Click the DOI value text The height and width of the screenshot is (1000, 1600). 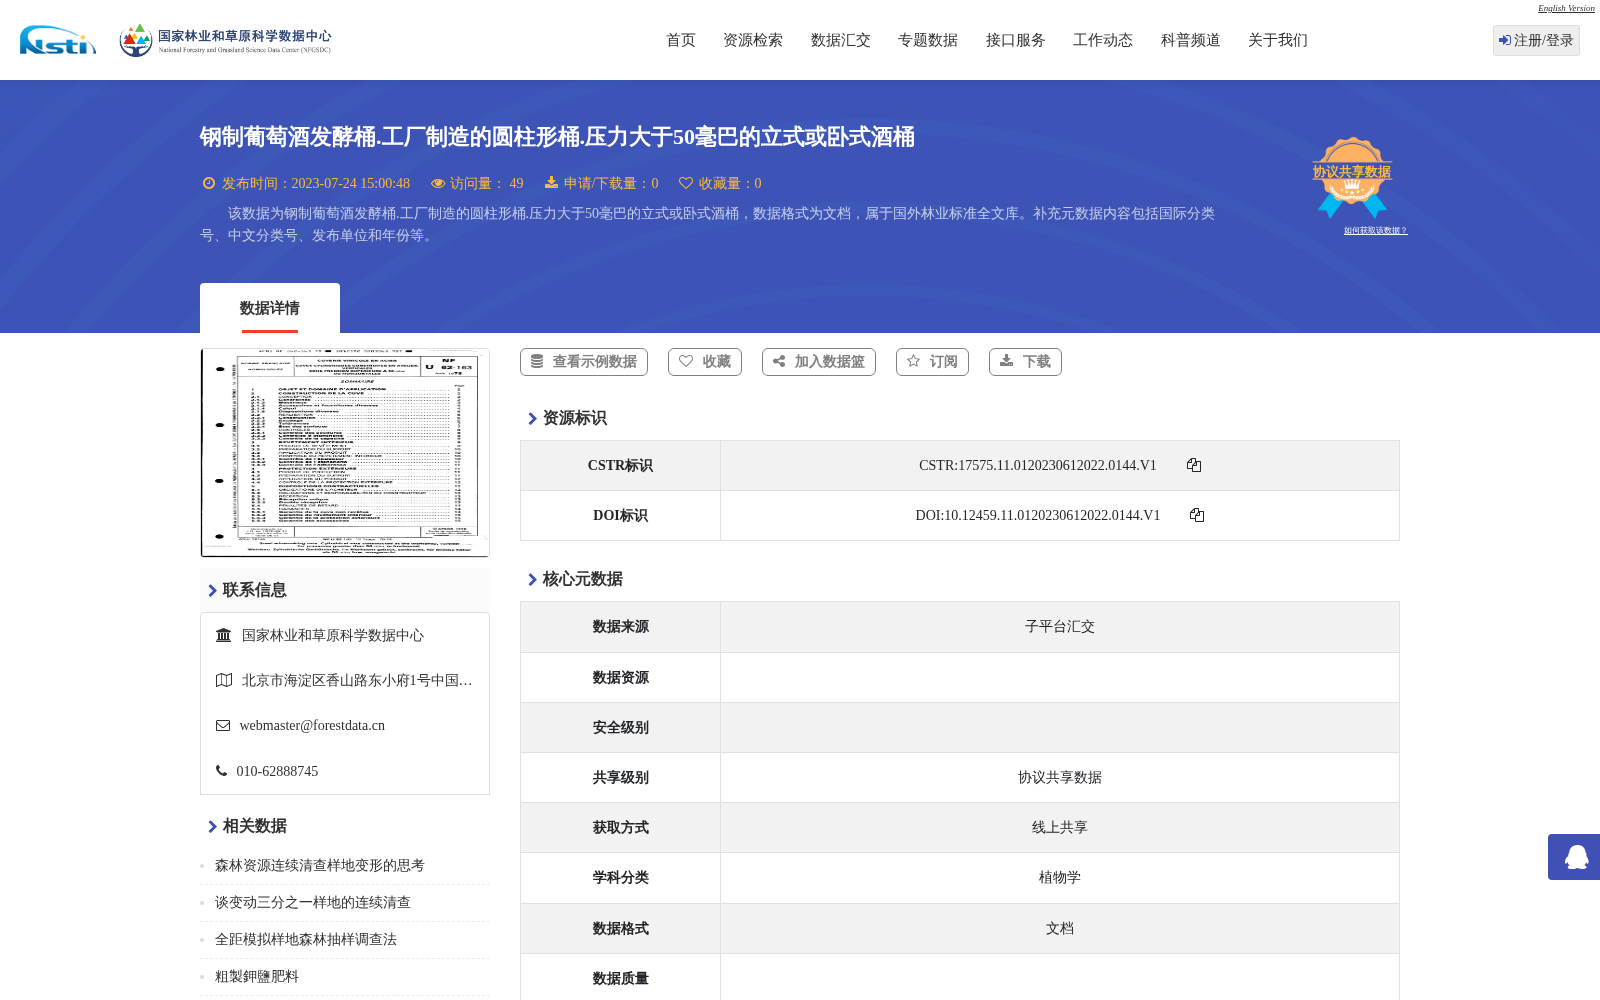pos(1038,516)
